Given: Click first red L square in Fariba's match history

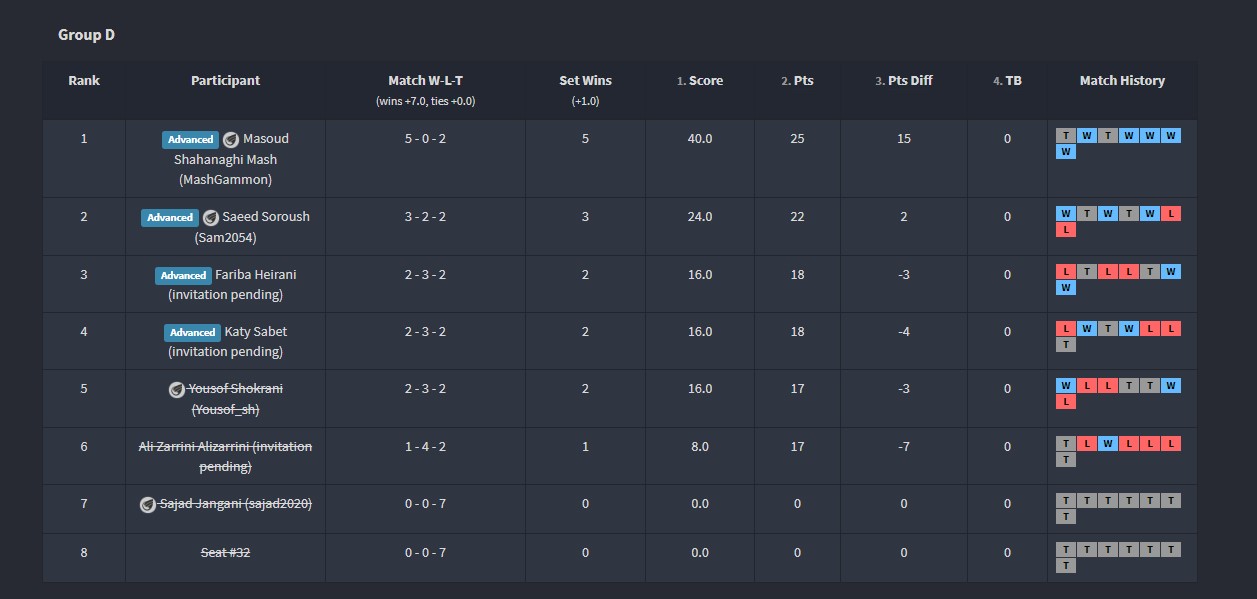Looking at the screenshot, I should click(x=1066, y=271).
